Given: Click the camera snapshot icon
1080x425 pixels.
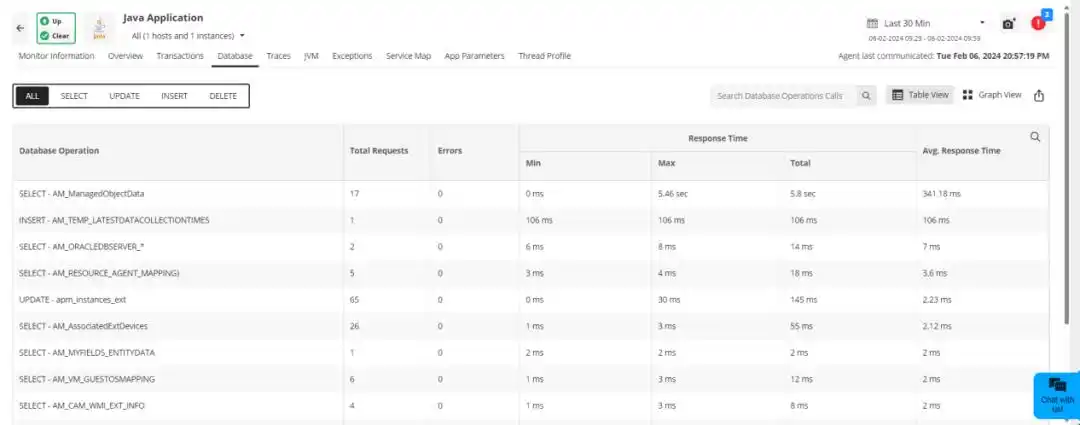Looking at the screenshot, I should point(1008,24).
